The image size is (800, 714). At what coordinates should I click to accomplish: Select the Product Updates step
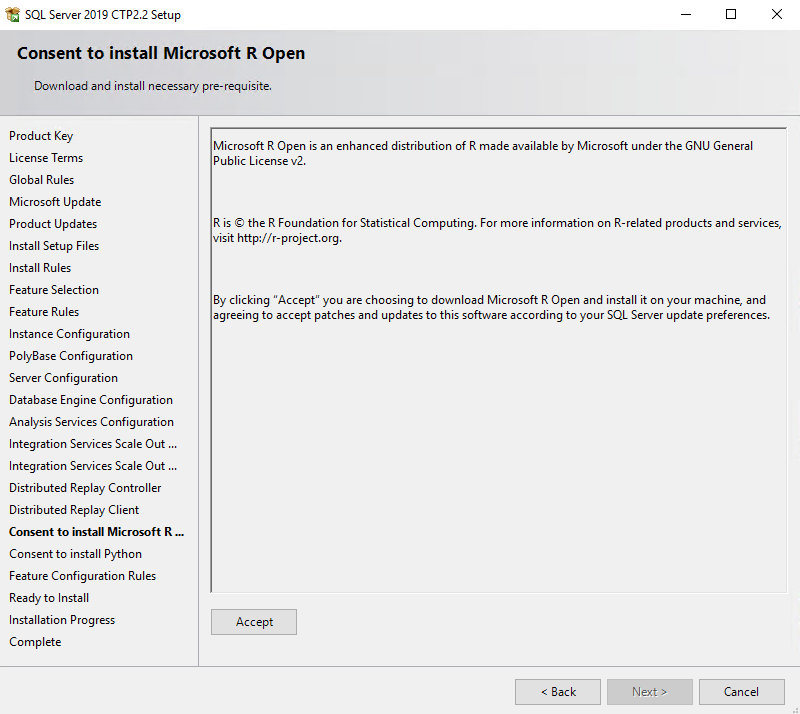(53, 224)
